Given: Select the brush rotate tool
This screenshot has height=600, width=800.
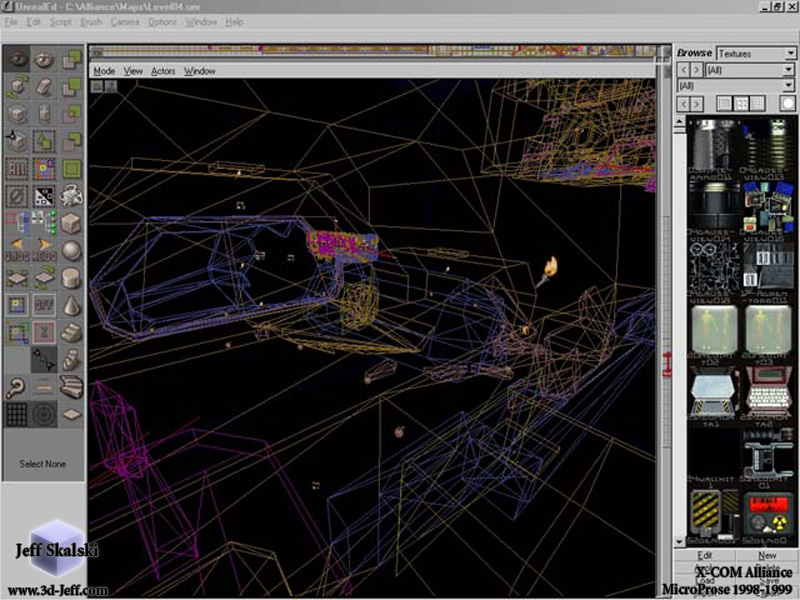Looking at the screenshot, I should click(x=17, y=87).
